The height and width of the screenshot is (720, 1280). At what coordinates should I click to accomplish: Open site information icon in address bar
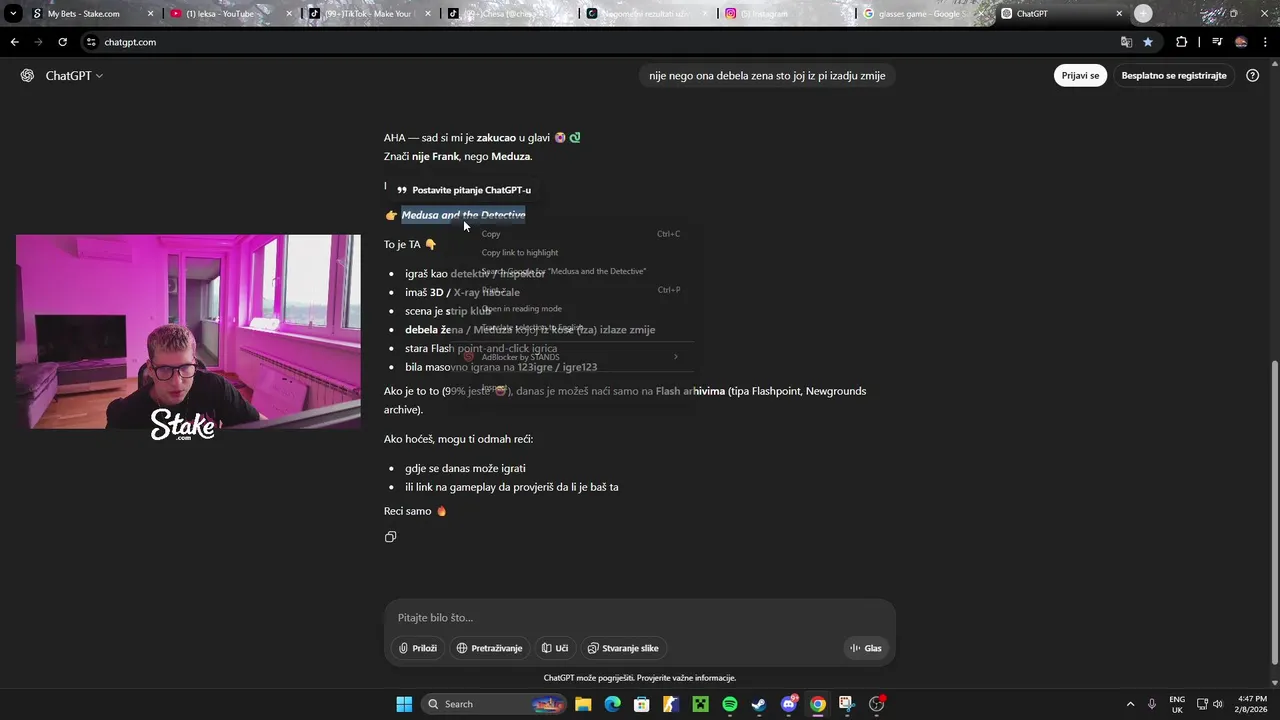91,42
